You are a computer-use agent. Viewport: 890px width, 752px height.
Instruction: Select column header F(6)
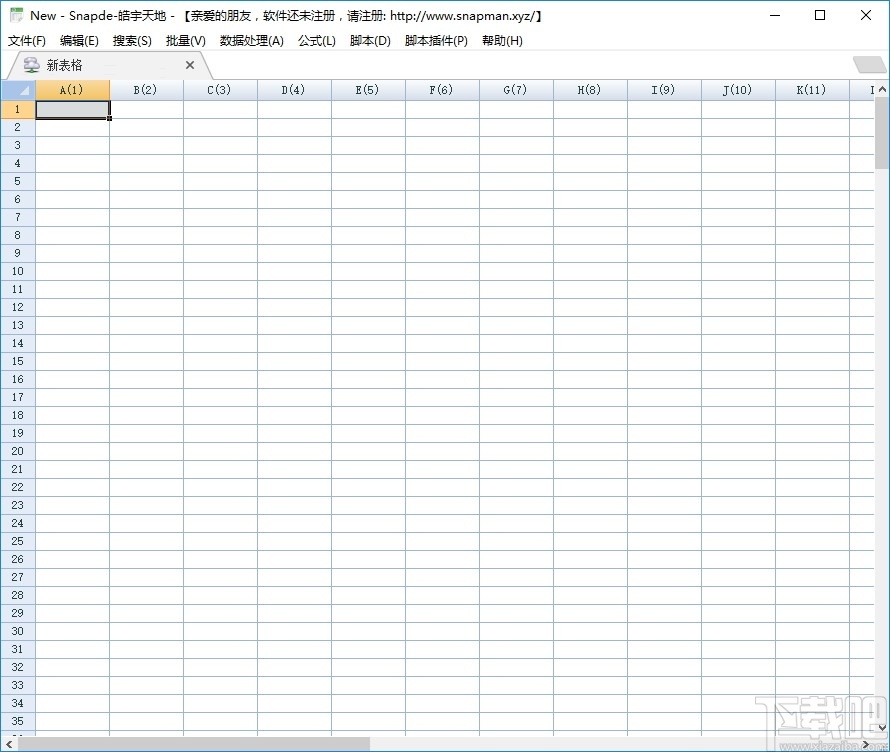coord(442,90)
